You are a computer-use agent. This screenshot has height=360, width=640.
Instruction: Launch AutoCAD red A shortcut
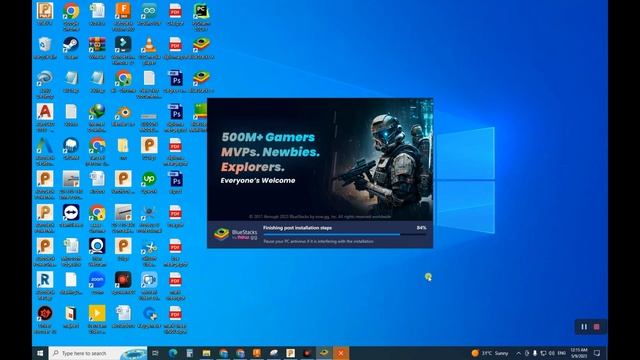[45, 117]
